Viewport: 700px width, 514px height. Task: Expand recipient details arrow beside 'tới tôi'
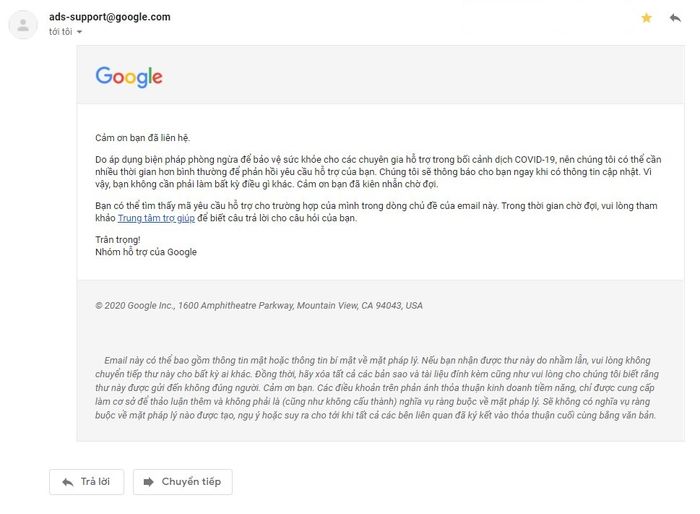click(x=79, y=32)
